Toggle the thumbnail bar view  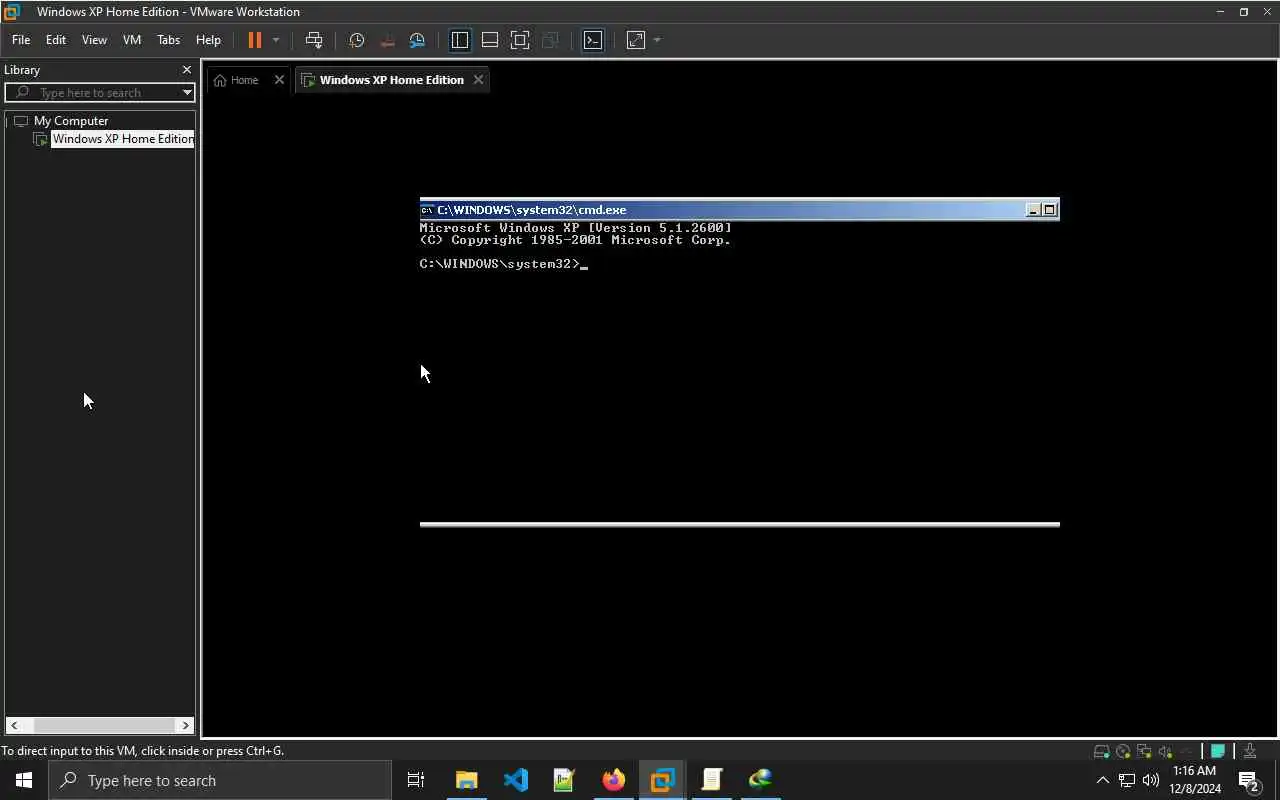pos(490,40)
